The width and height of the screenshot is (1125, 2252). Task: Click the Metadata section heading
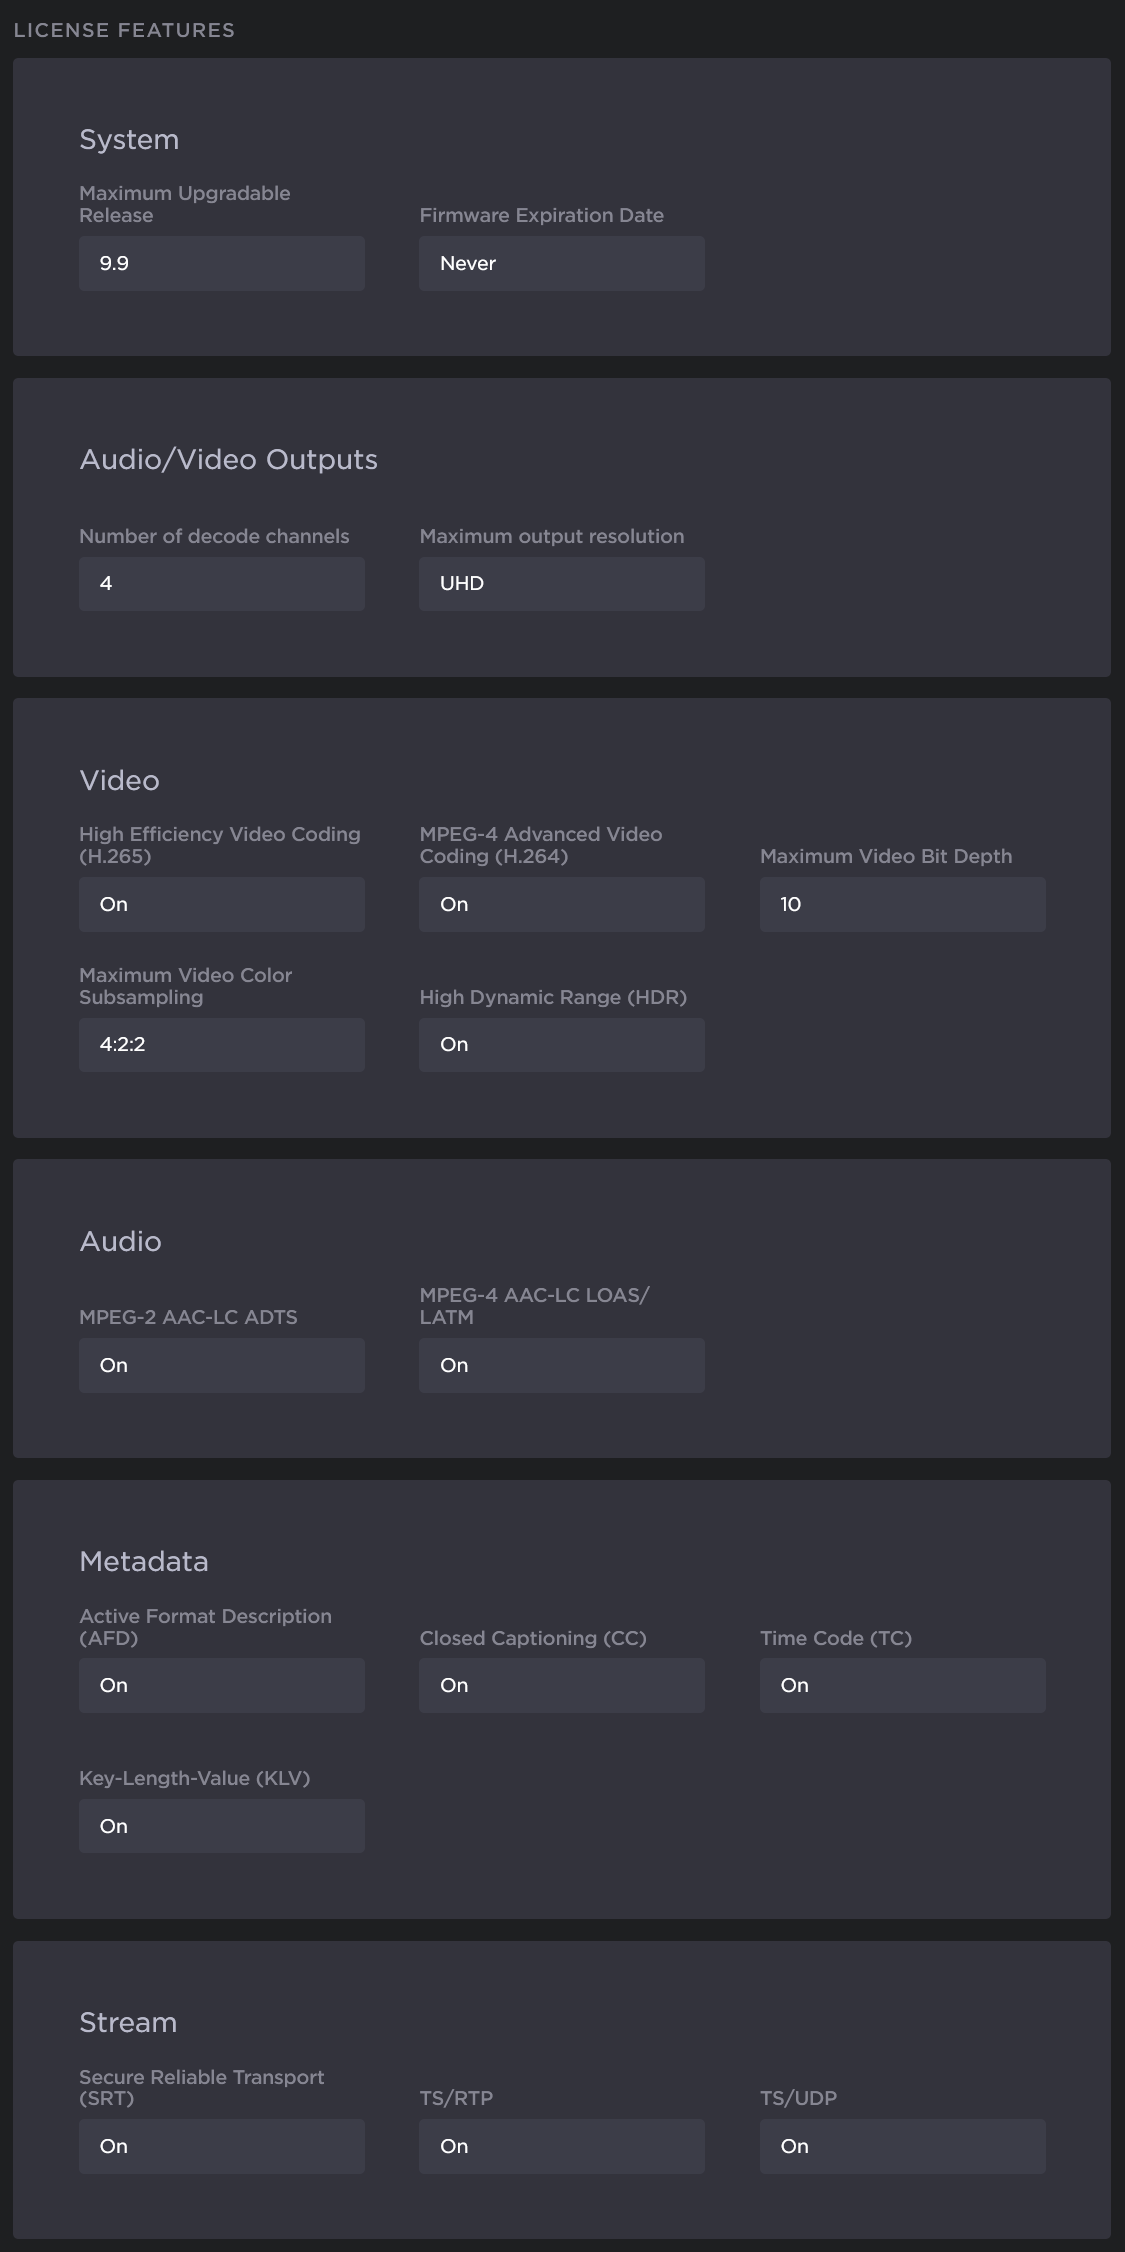(x=144, y=1561)
